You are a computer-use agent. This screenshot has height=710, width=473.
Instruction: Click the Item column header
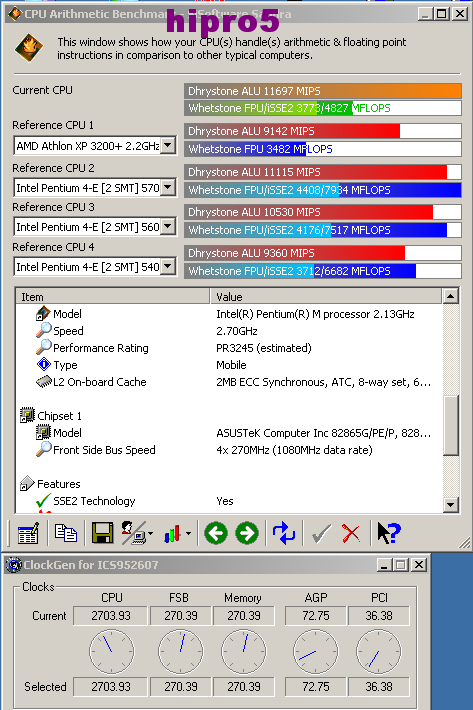[x=113, y=297]
